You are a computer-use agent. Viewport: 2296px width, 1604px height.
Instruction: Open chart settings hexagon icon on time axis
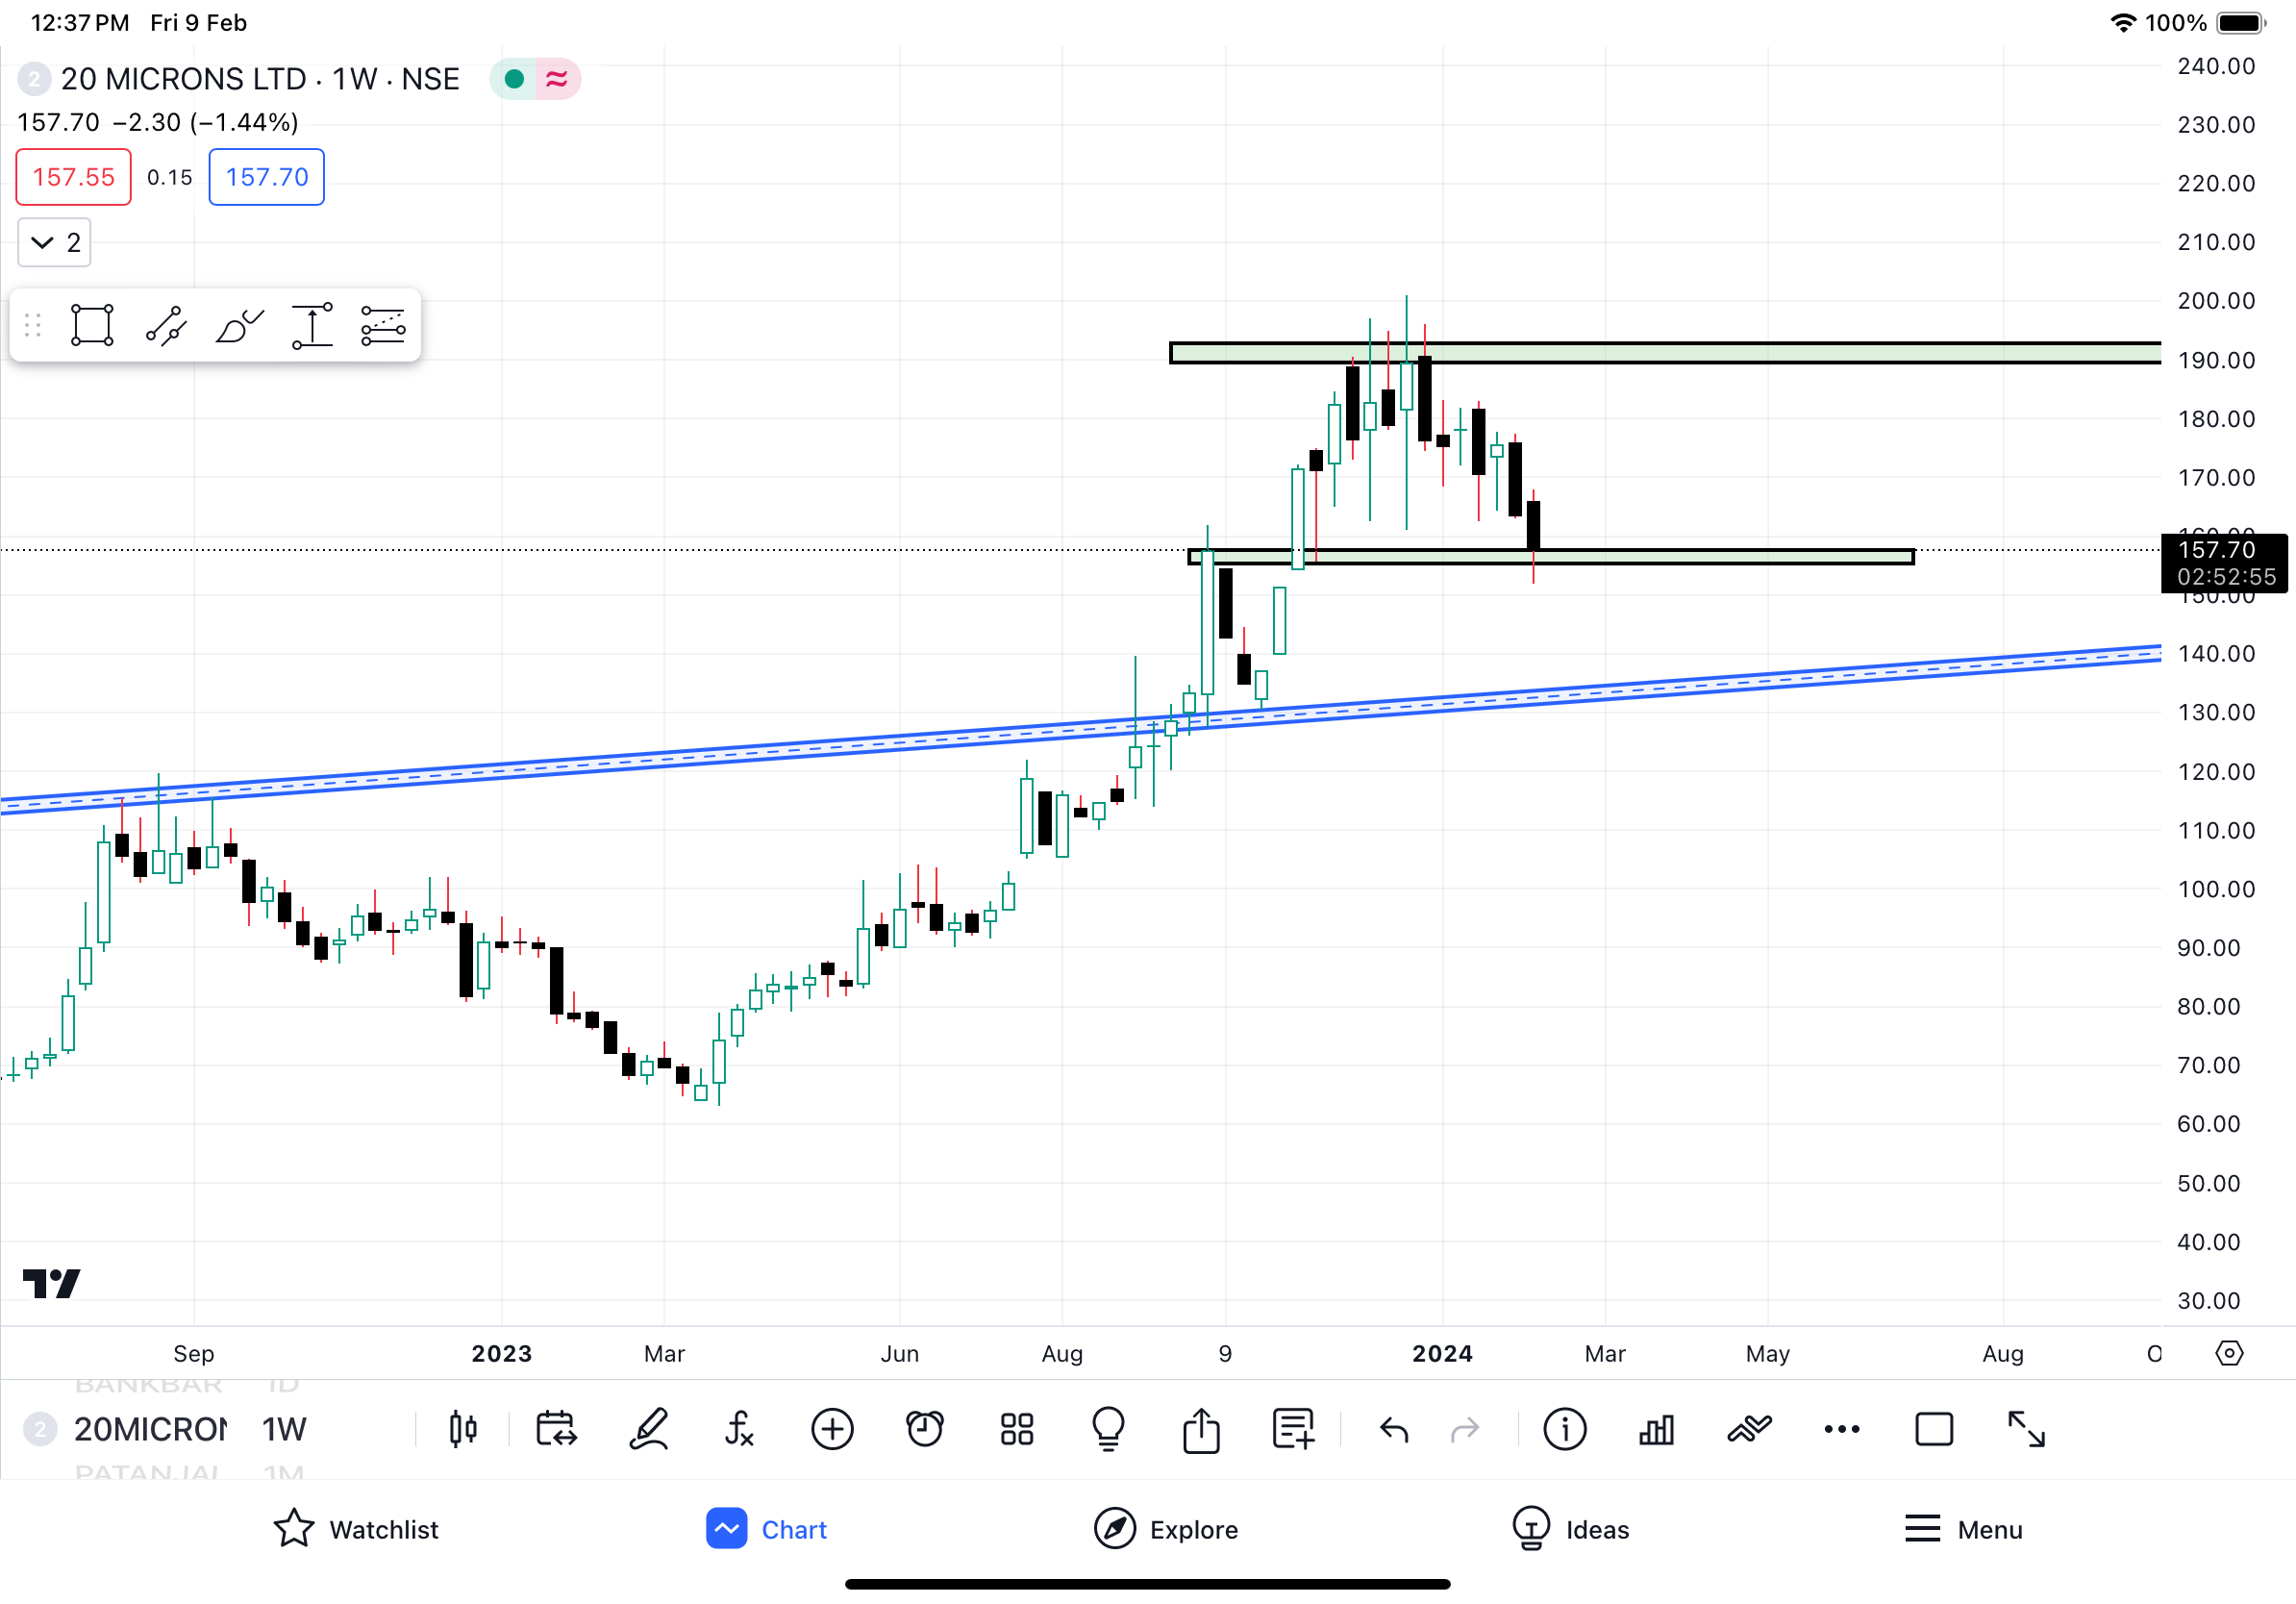click(2229, 1353)
